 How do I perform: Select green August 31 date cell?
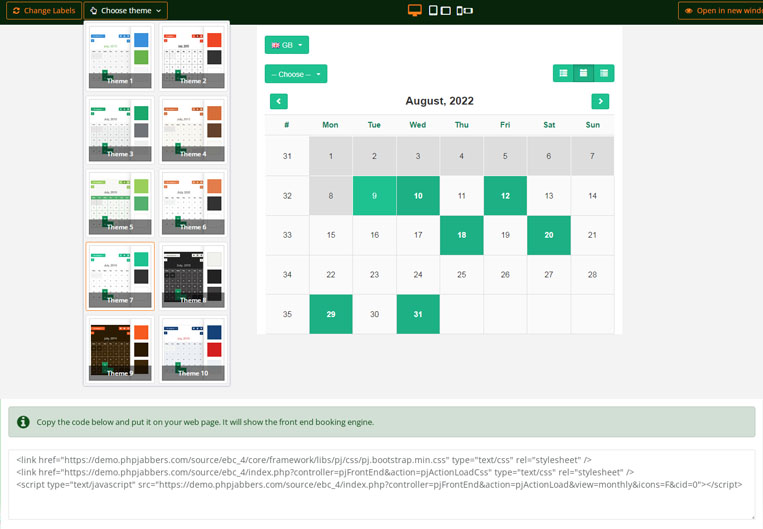[x=418, y=314]
